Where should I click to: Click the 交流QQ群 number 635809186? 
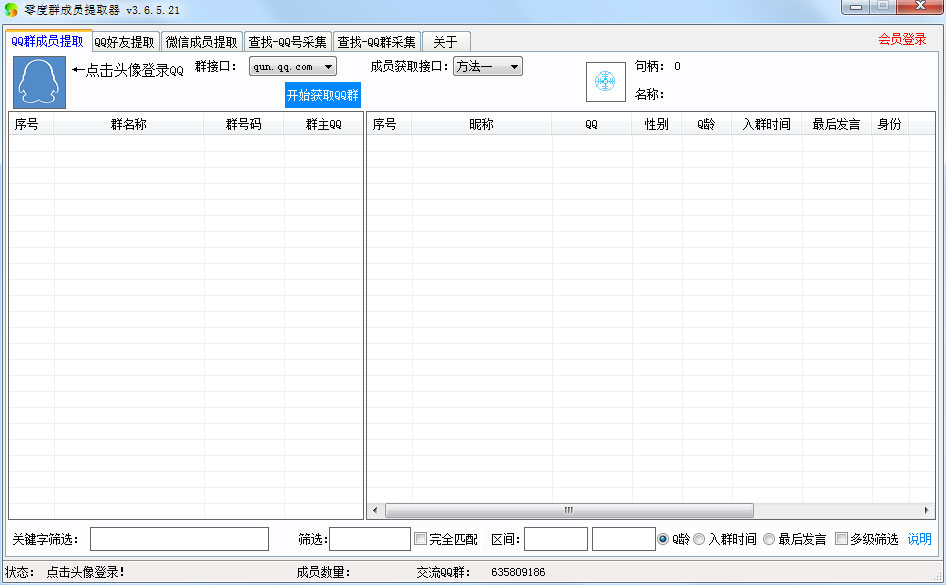pos(518,572)
